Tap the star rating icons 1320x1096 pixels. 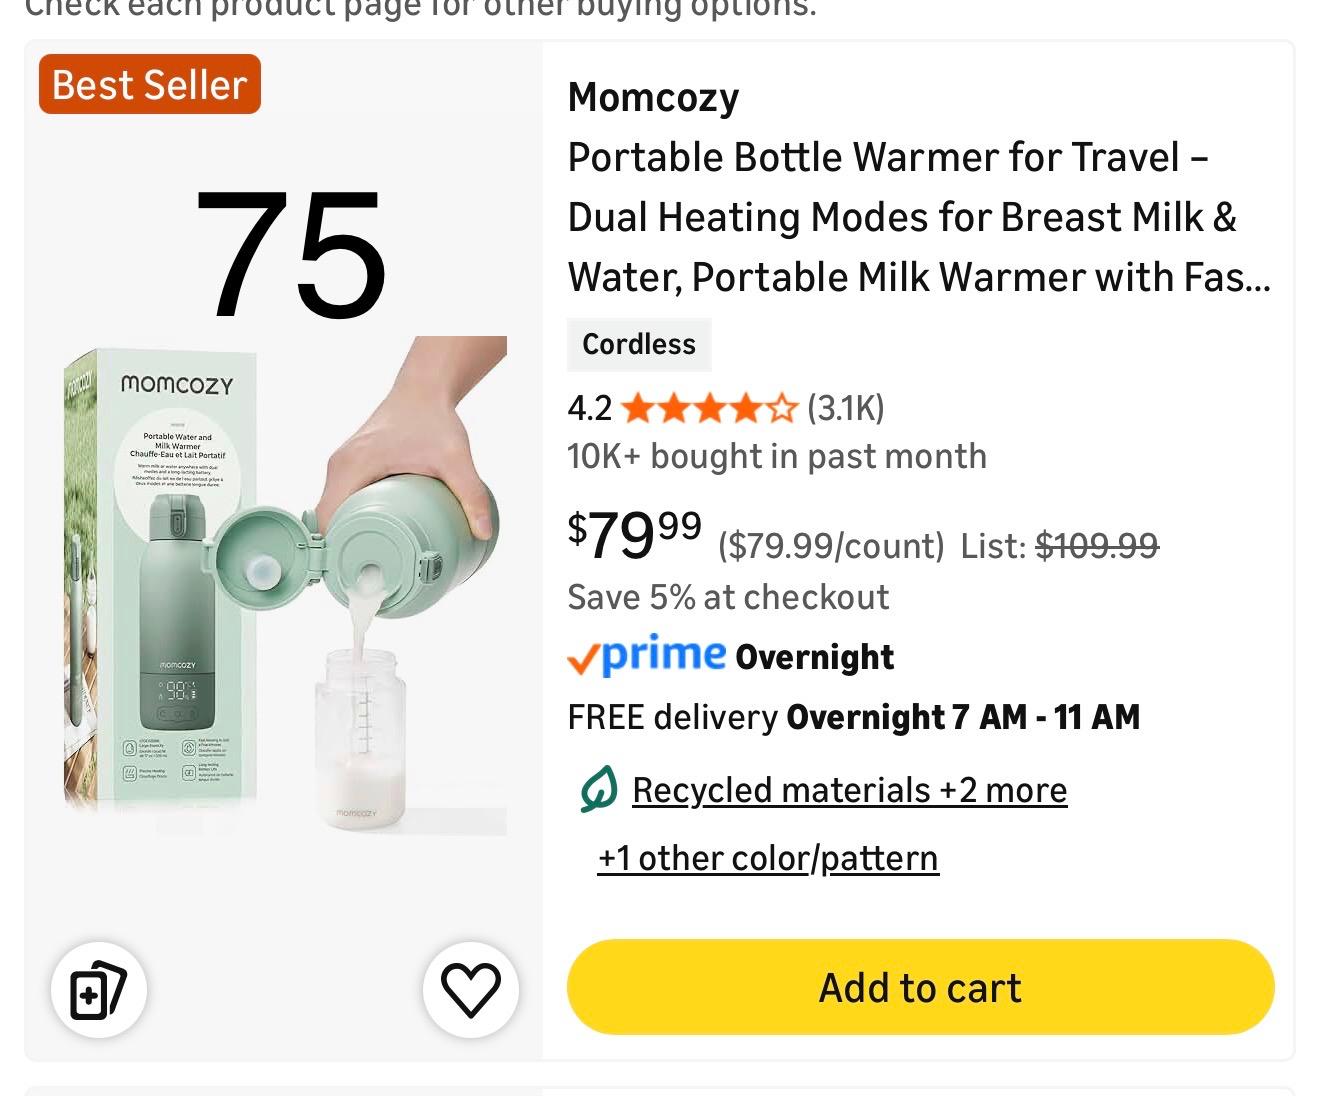point(709,408)
